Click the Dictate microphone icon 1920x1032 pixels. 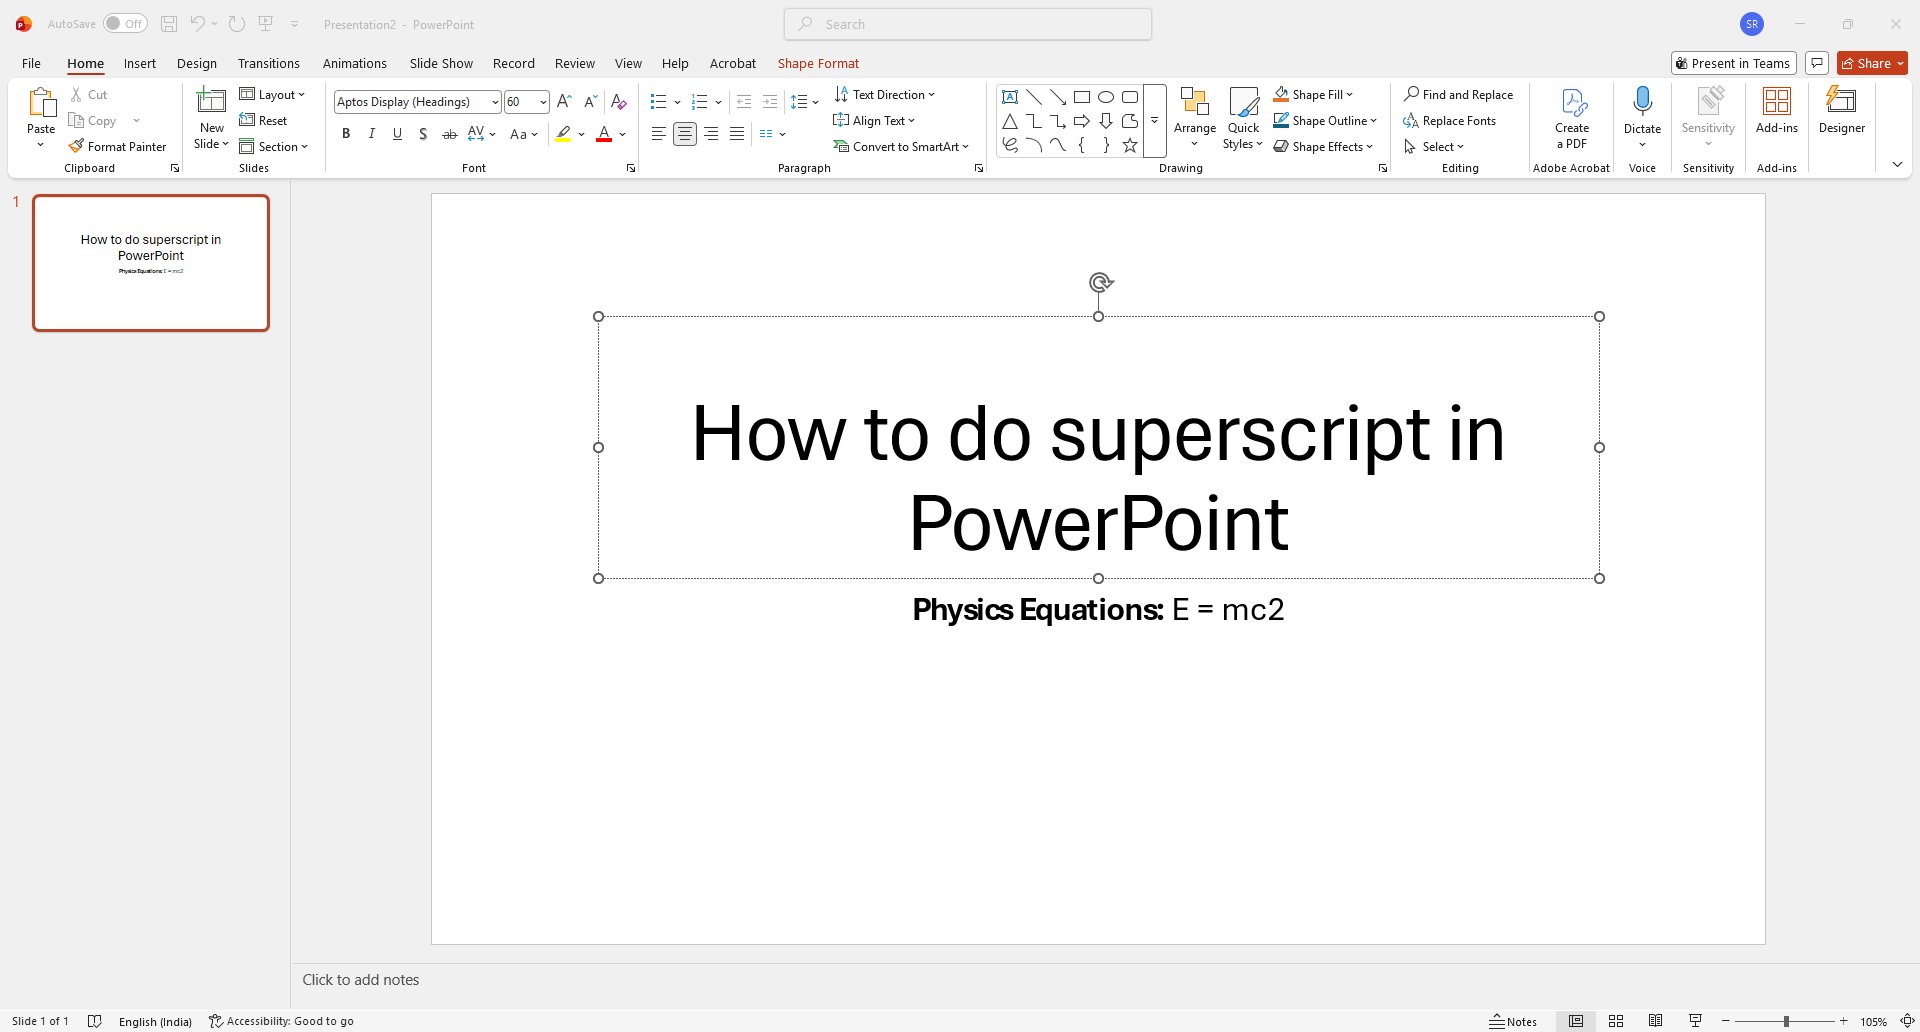pos(1642,101)
